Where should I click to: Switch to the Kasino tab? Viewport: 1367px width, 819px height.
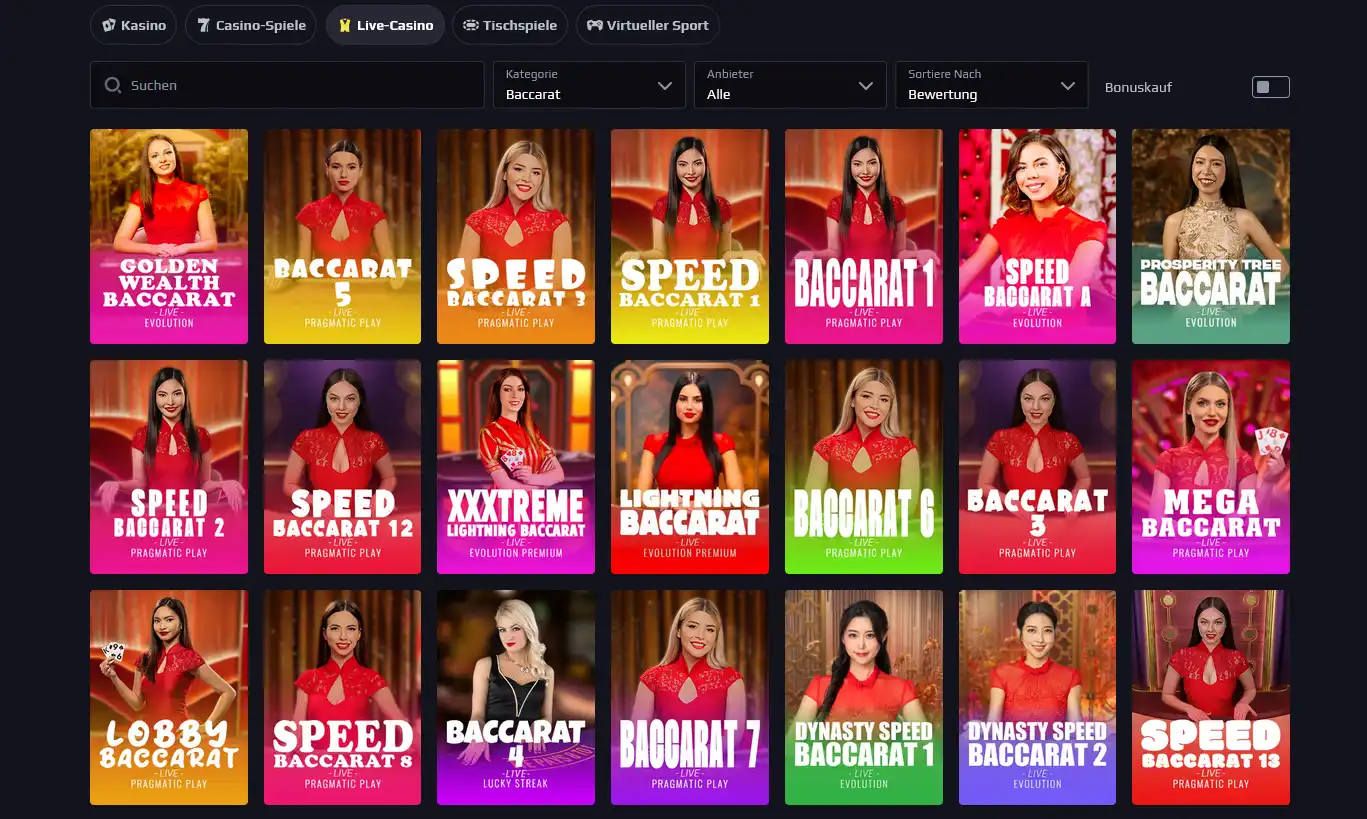[x=134, y=25]
